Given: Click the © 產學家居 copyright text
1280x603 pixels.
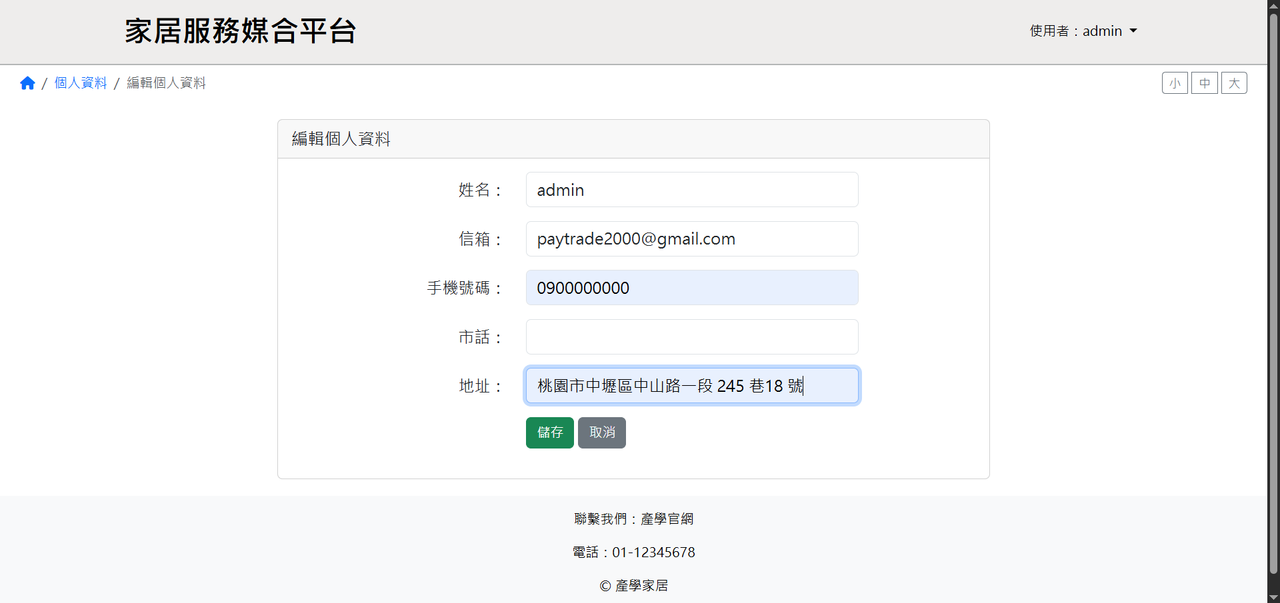Looking at the screenshot, I should coord(634,586).
